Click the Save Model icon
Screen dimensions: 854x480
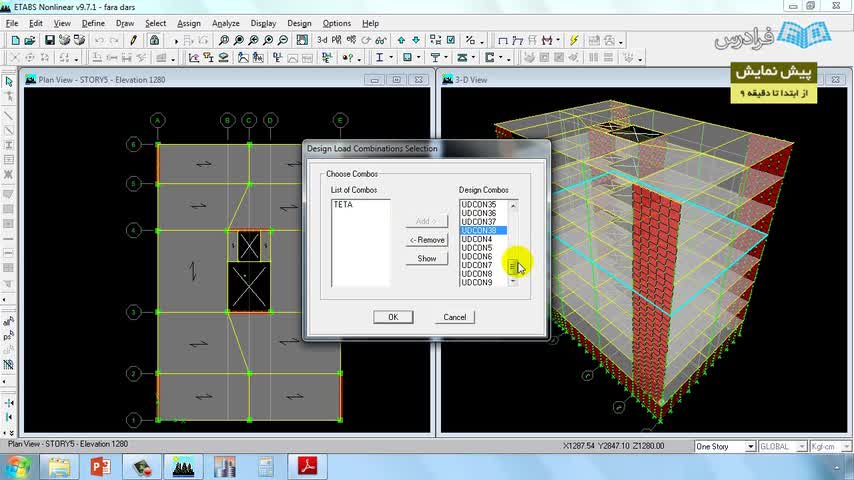[48, 40]
